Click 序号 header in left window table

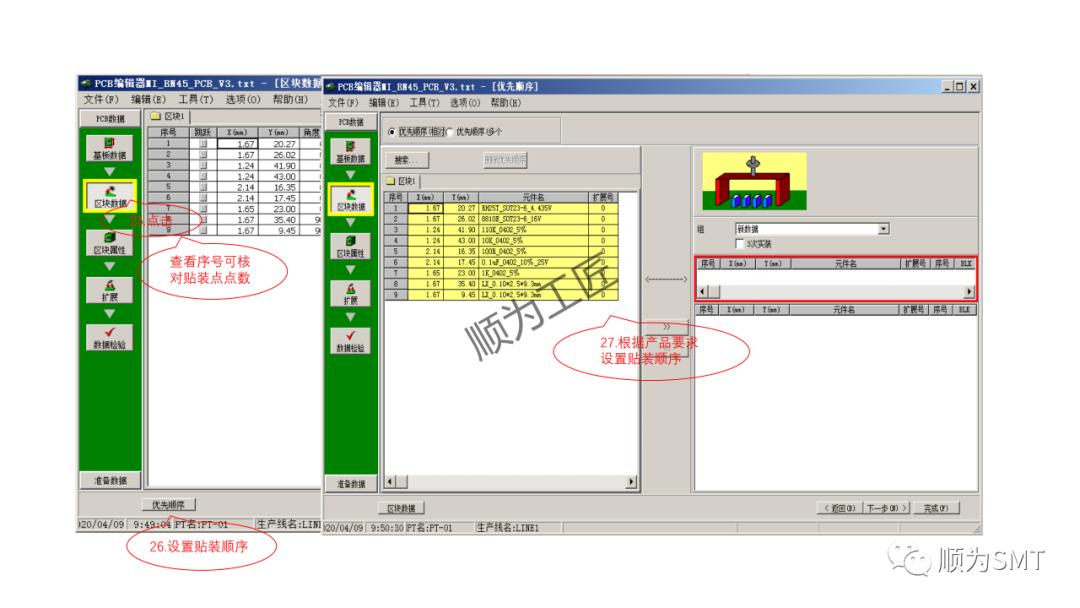168,132
